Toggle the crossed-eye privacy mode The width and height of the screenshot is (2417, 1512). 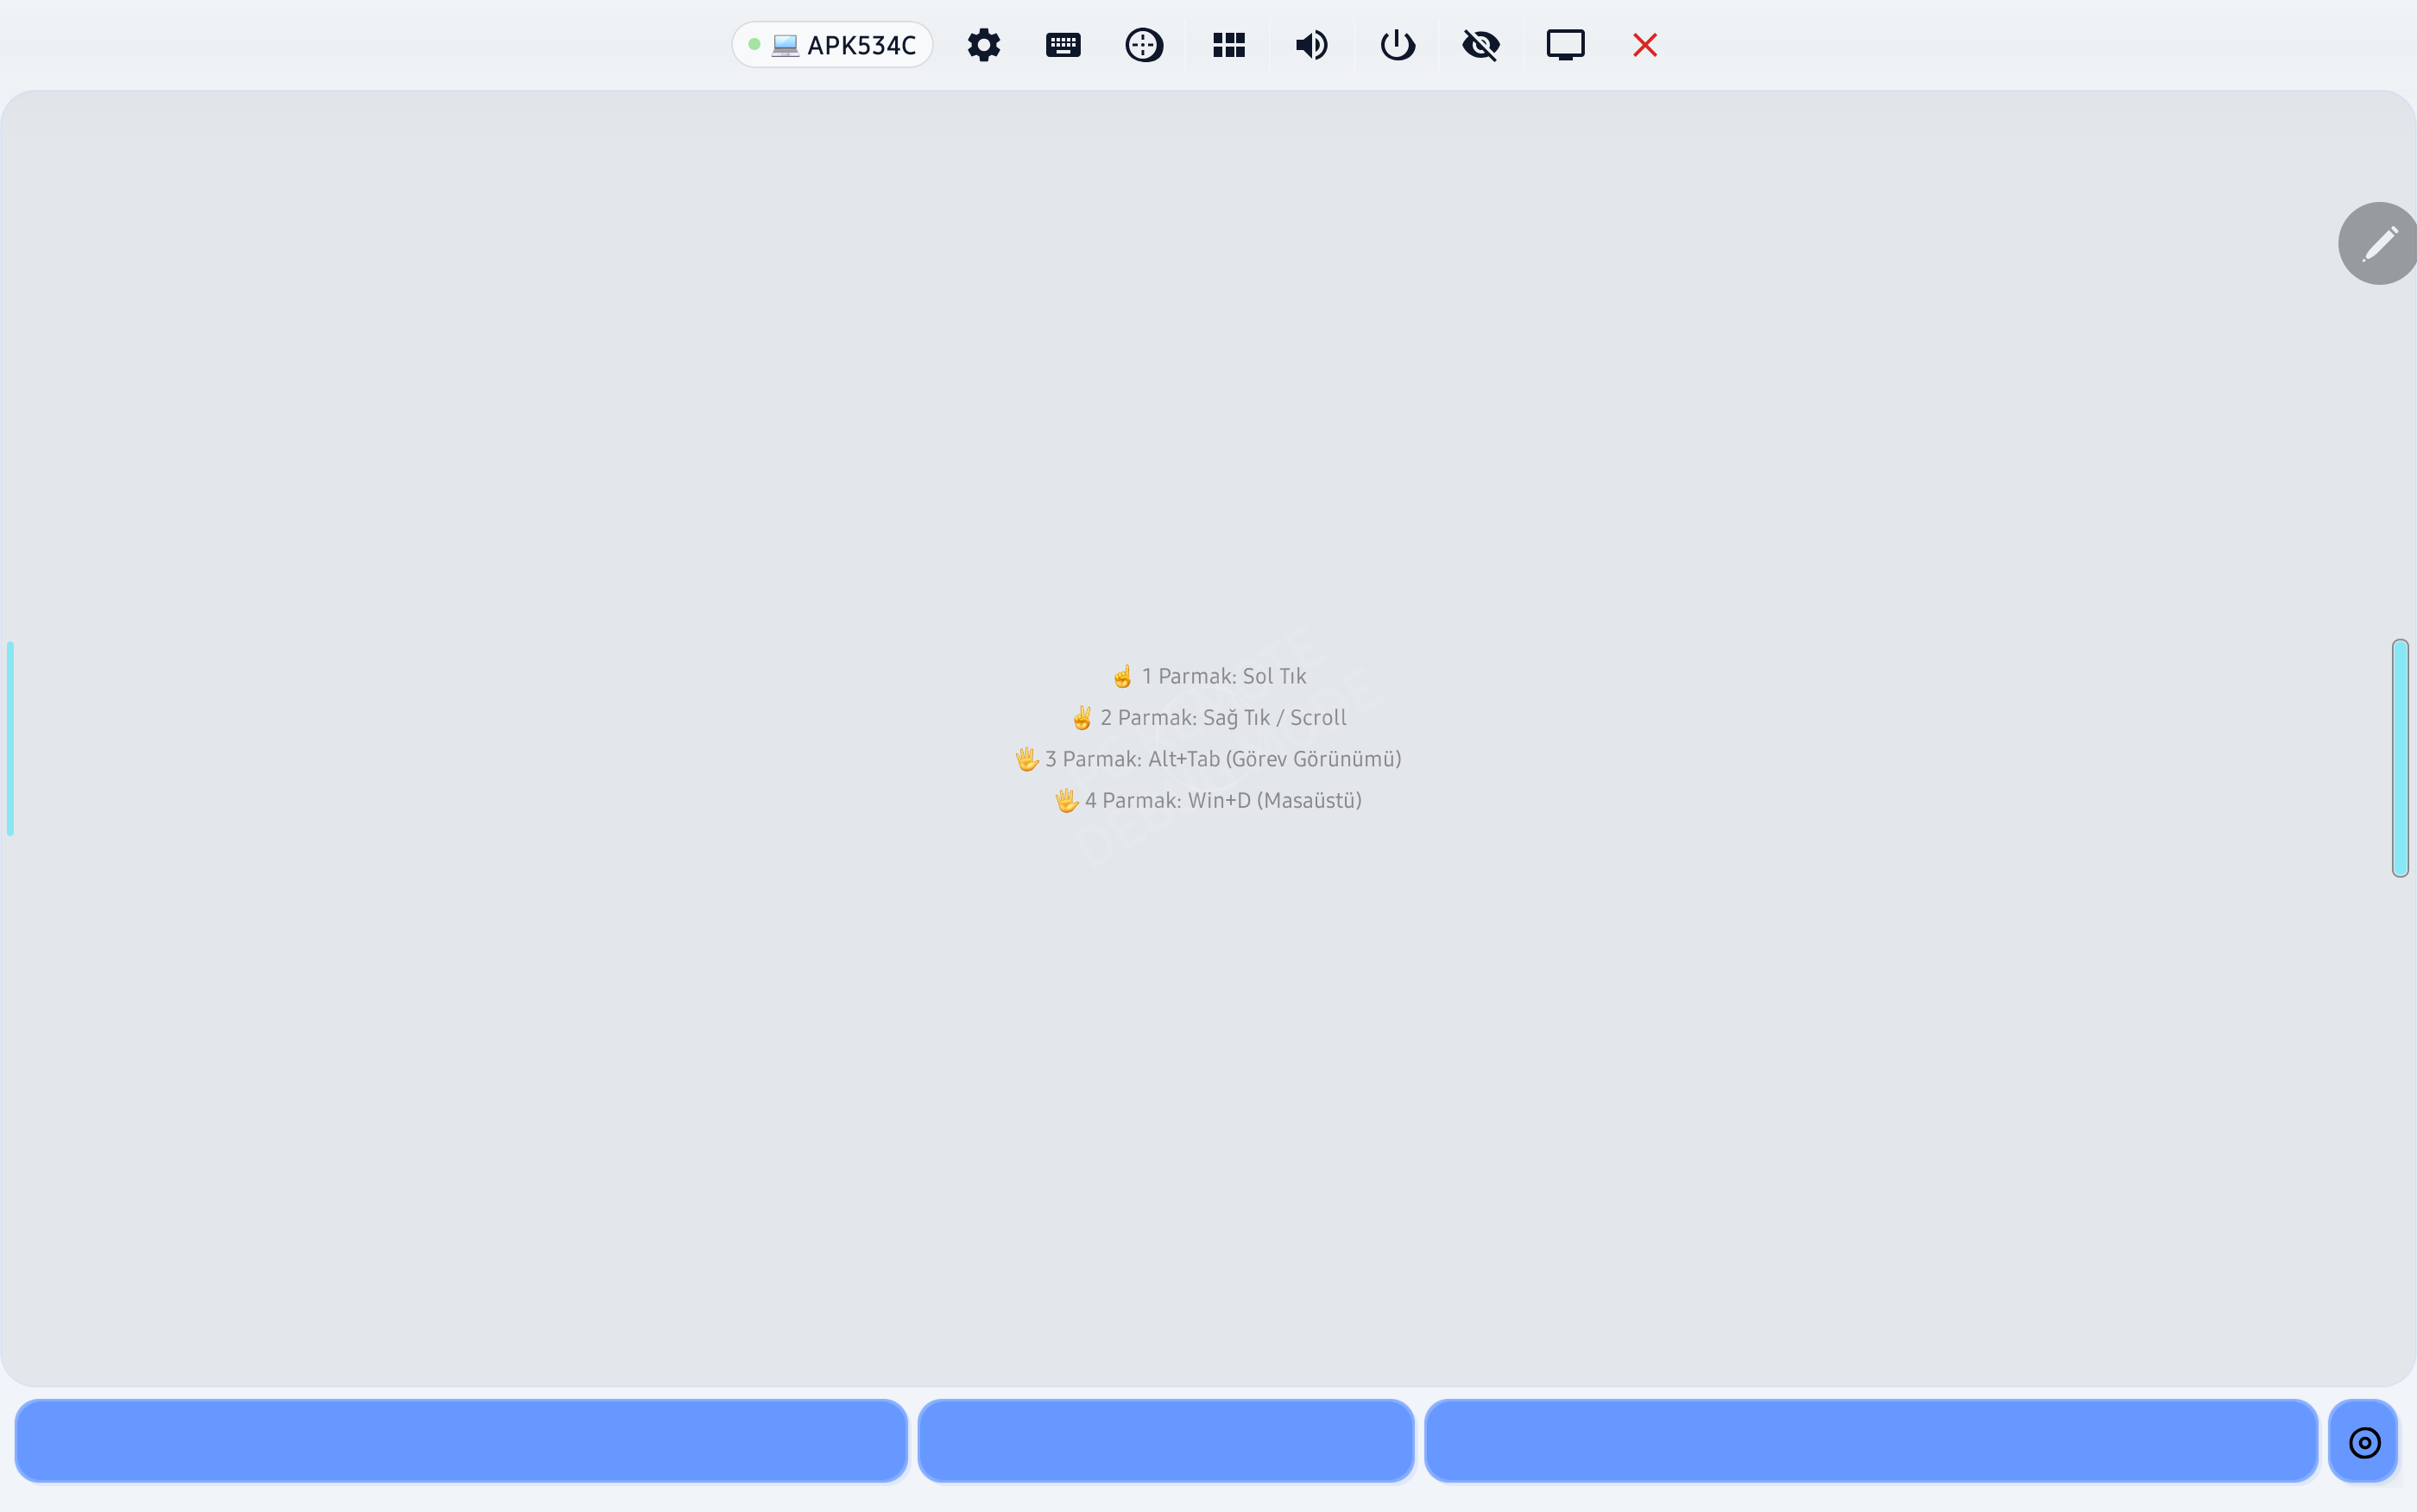tap(1480, 45)
